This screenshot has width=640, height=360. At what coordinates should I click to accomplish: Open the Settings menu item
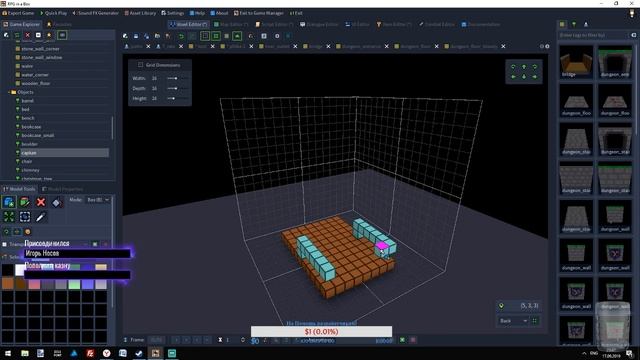point(173,13)
